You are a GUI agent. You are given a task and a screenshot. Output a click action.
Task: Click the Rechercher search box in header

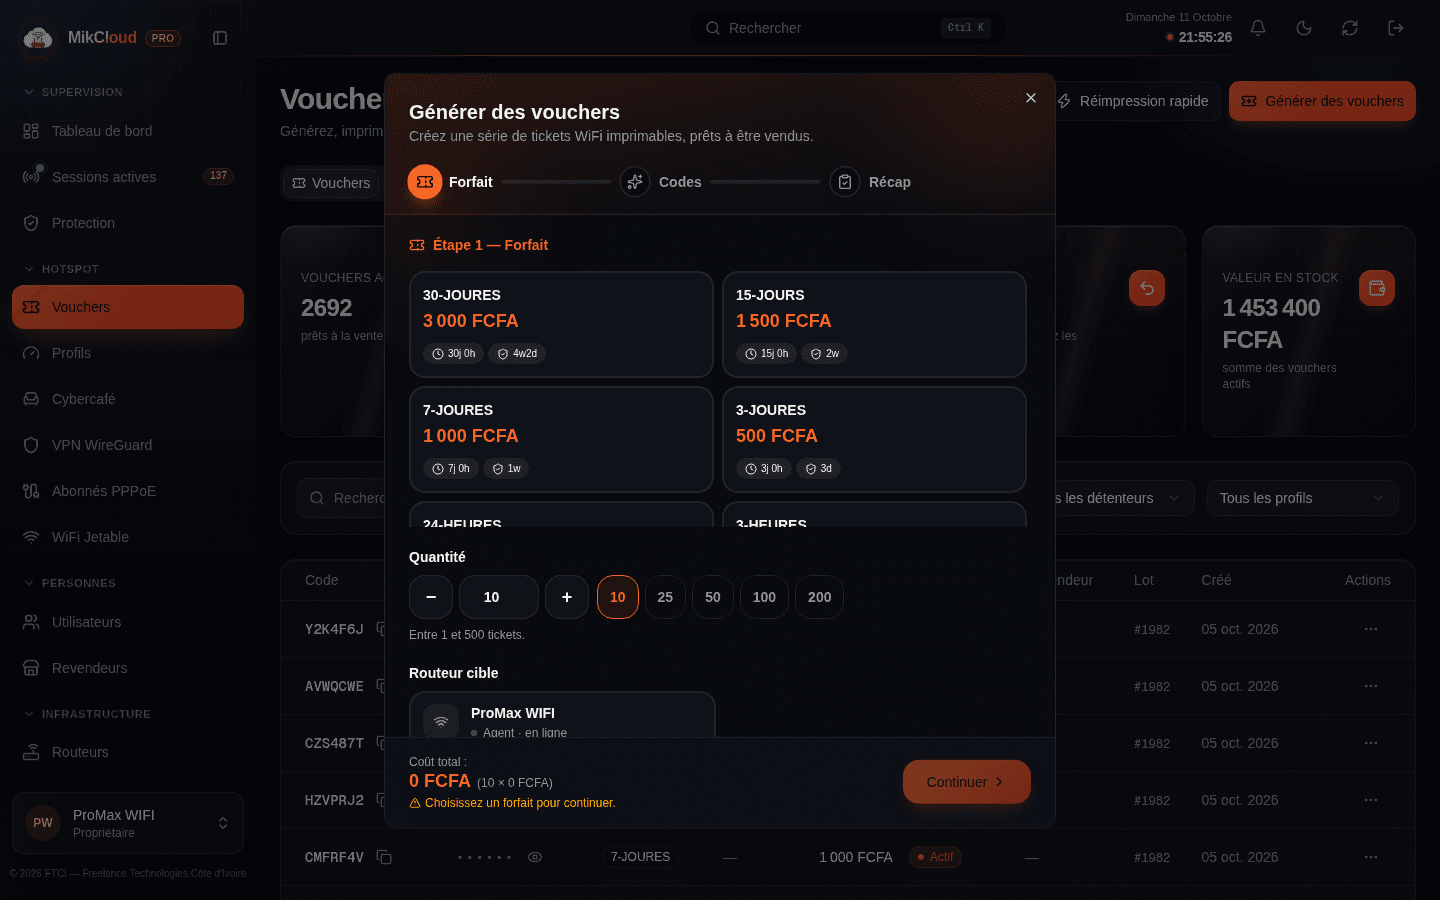pos(848,28)
